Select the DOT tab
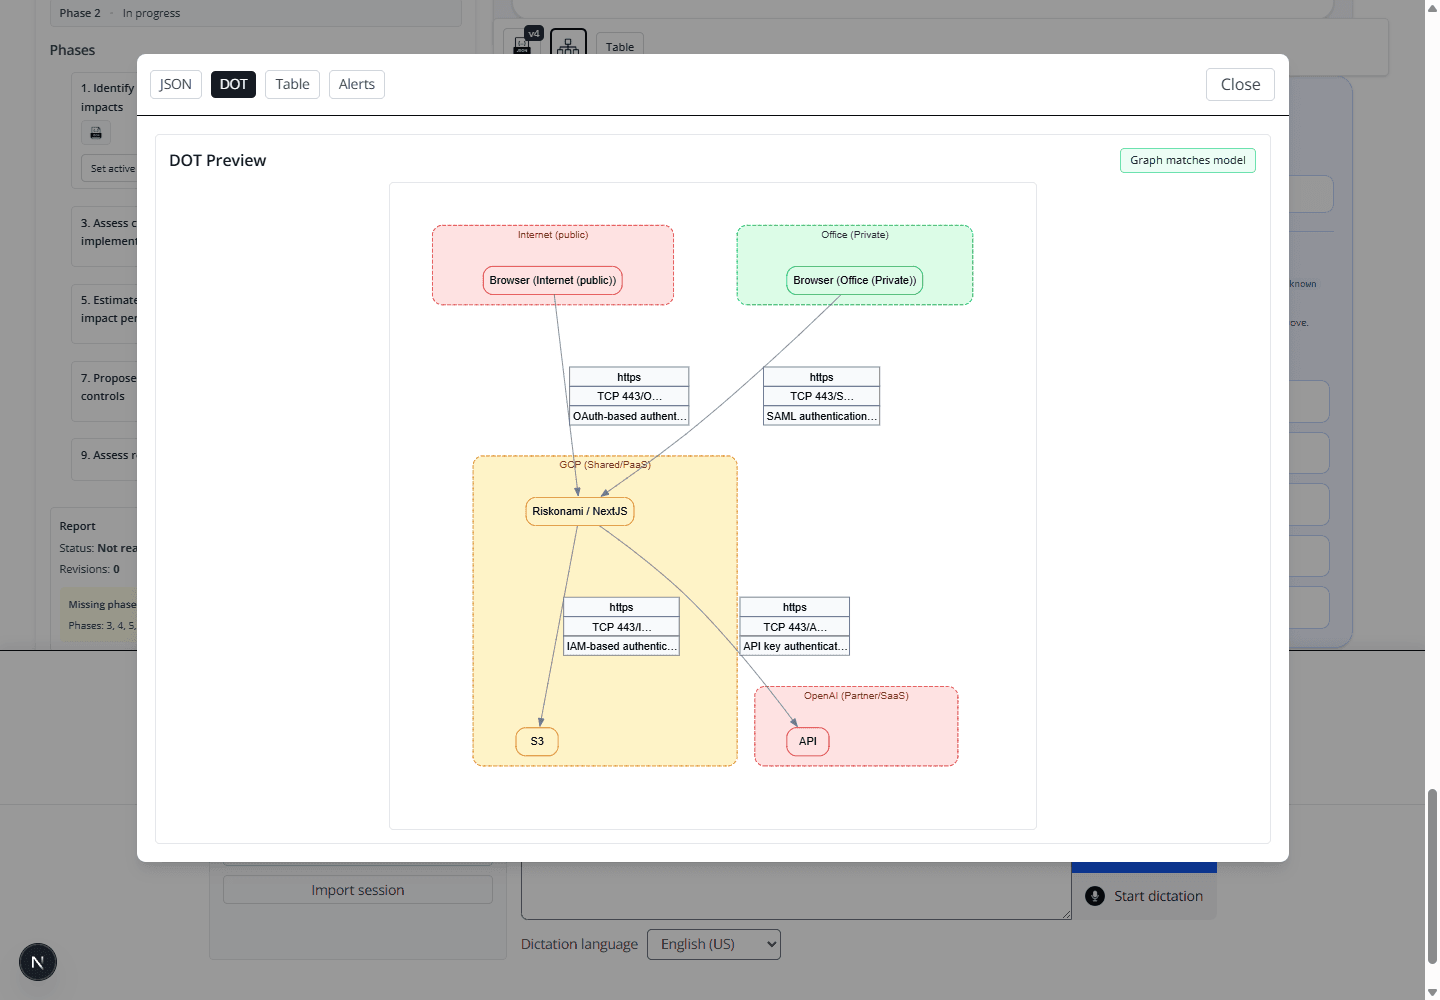The height and width of the screenshot is (1000, 1440). (x=233, y=84)
